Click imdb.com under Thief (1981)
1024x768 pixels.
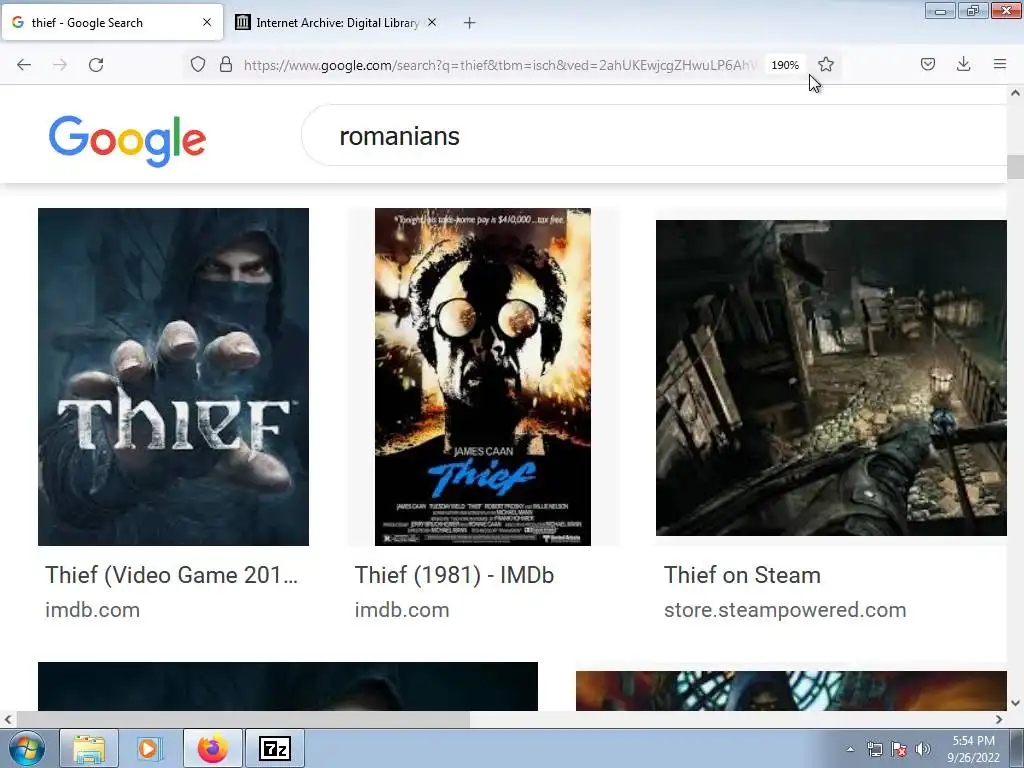tap(402, 610)
